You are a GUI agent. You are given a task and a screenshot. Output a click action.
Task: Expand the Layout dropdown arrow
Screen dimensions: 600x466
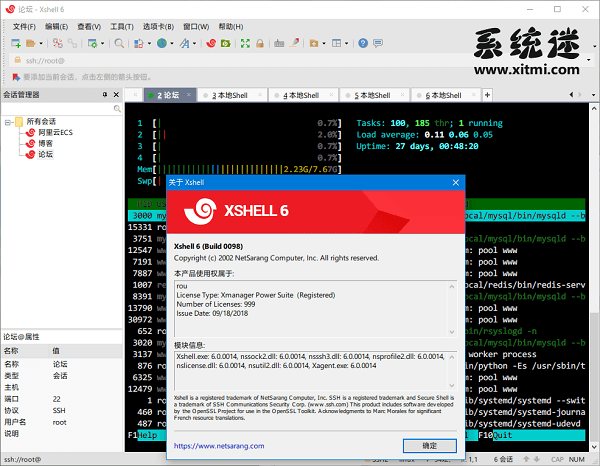coord(346,43)
